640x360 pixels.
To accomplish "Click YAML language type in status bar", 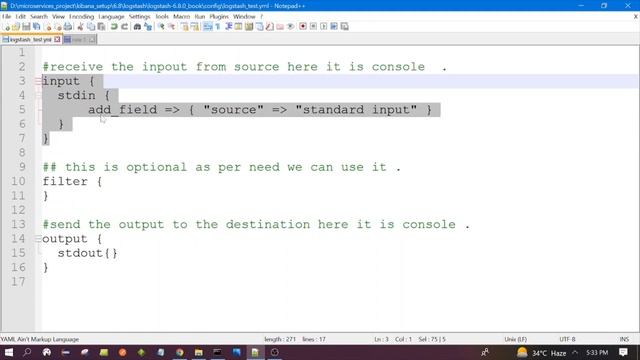I will tap(40, 339).
